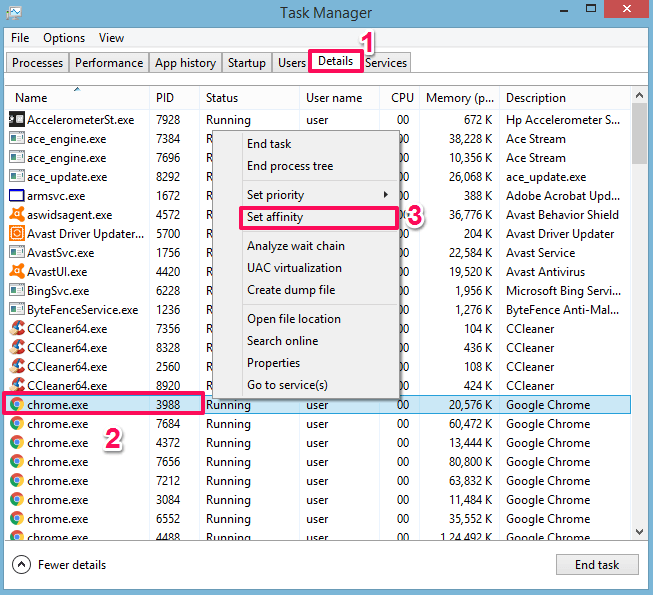Select Set affinity in context menu
Screen dimensions: 653x595
click(x=318, y=217)
